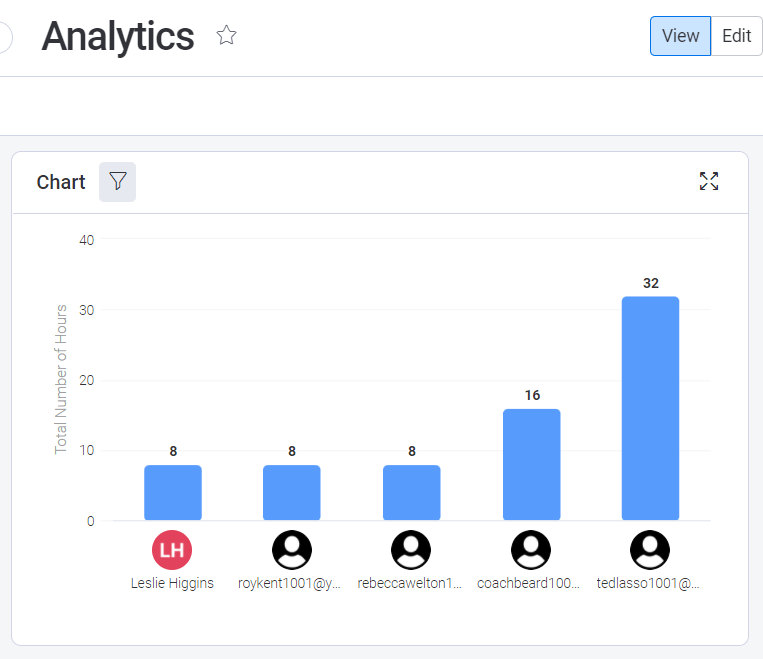The width and height of the screenshot is (763, 659).
Task: Open the chart filter funnel icon
Action: point(118,182)
